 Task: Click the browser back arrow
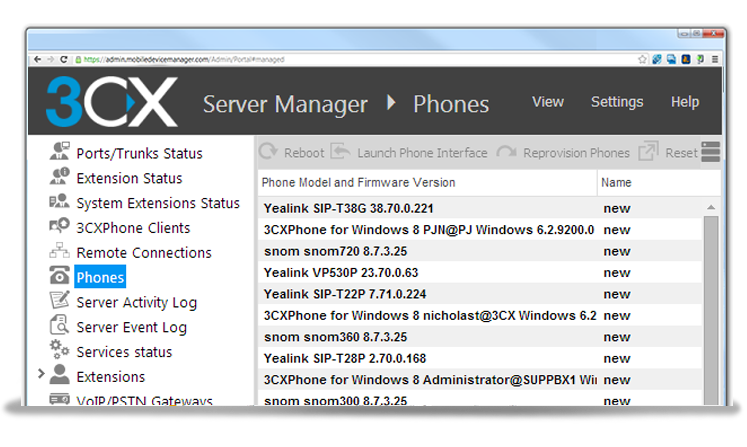(x=38, y=60)
